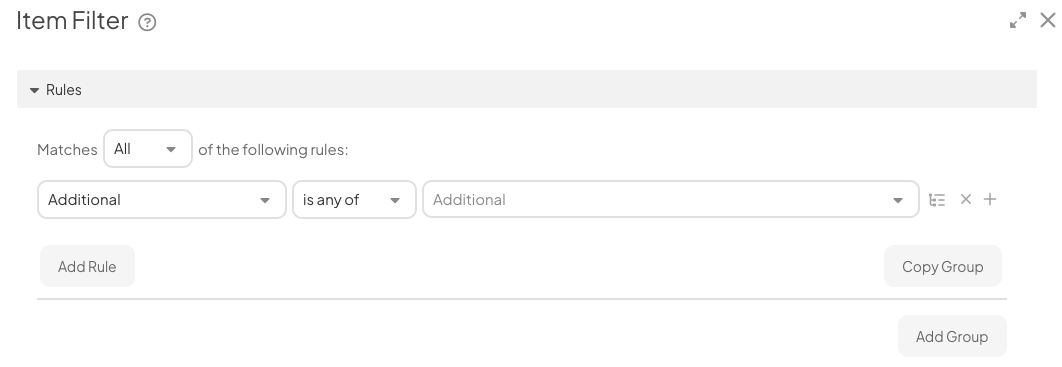Image resolution: width=1062 pixels, height=367 pixels.
Task: Open the 'is any of' operator dropdown
Action: click(x=354, y=200)
